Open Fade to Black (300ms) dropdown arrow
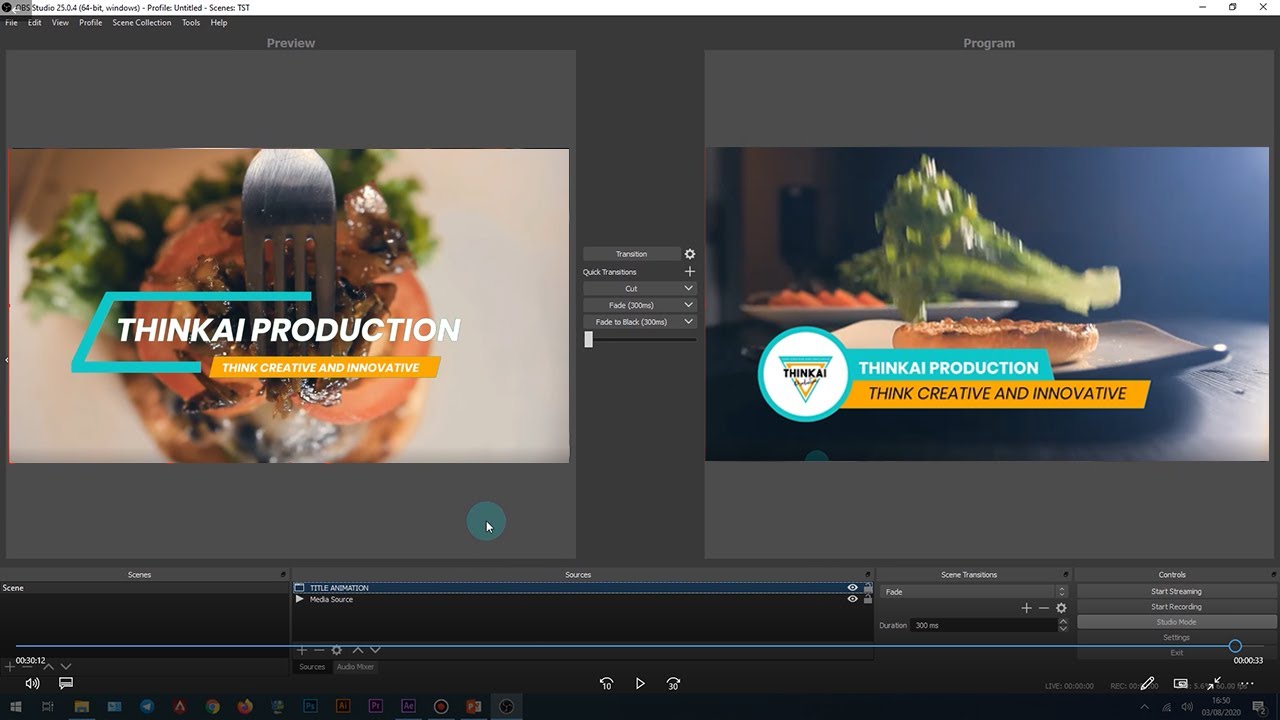The image size is (1280, 720). (x=688, y=322)
